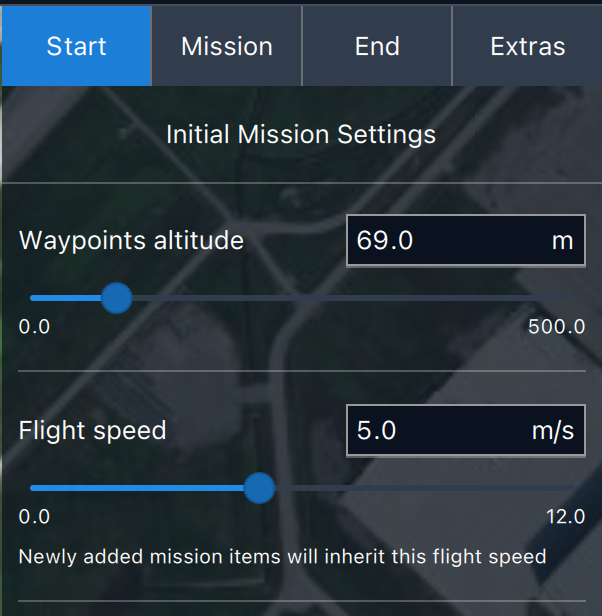Click the unfilled part of the flight speed track
This screenshot has height=616, width=602.
[x=420, y=488]
